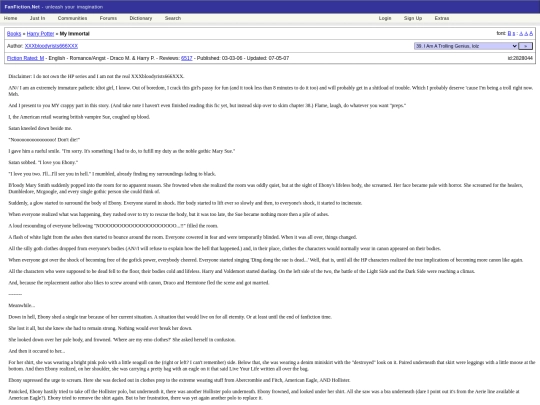Image resolution: width=540 pixels, height=405 pixels.
Task: Open the 6517 reviews link
Action: pyautogui.click(x=187, y=58)
